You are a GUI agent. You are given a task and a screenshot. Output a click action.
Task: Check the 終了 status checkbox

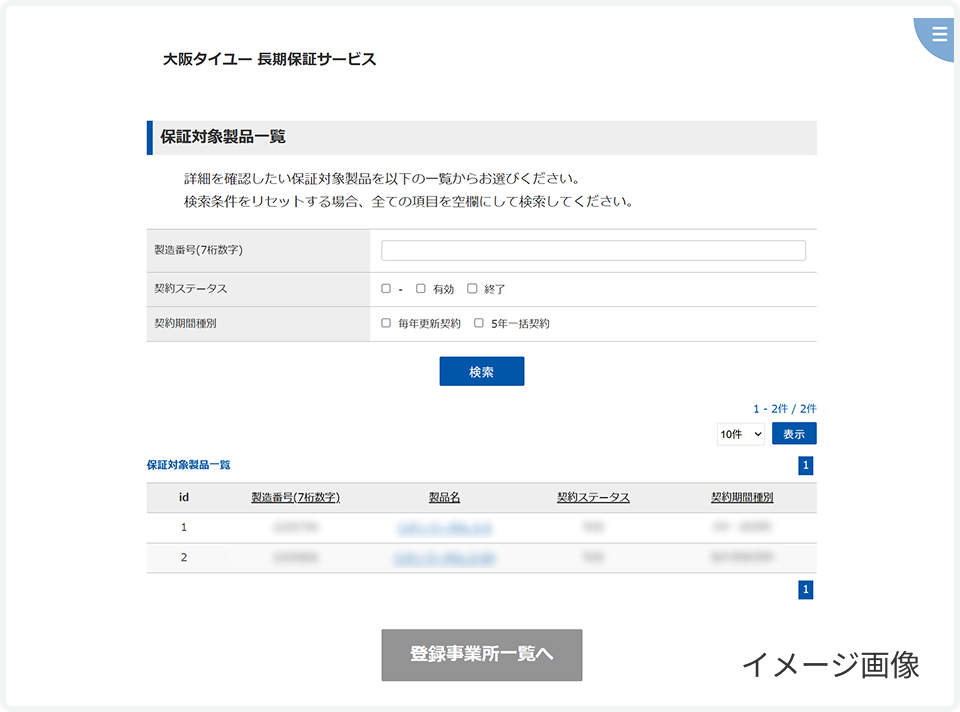tap(472, 289)
